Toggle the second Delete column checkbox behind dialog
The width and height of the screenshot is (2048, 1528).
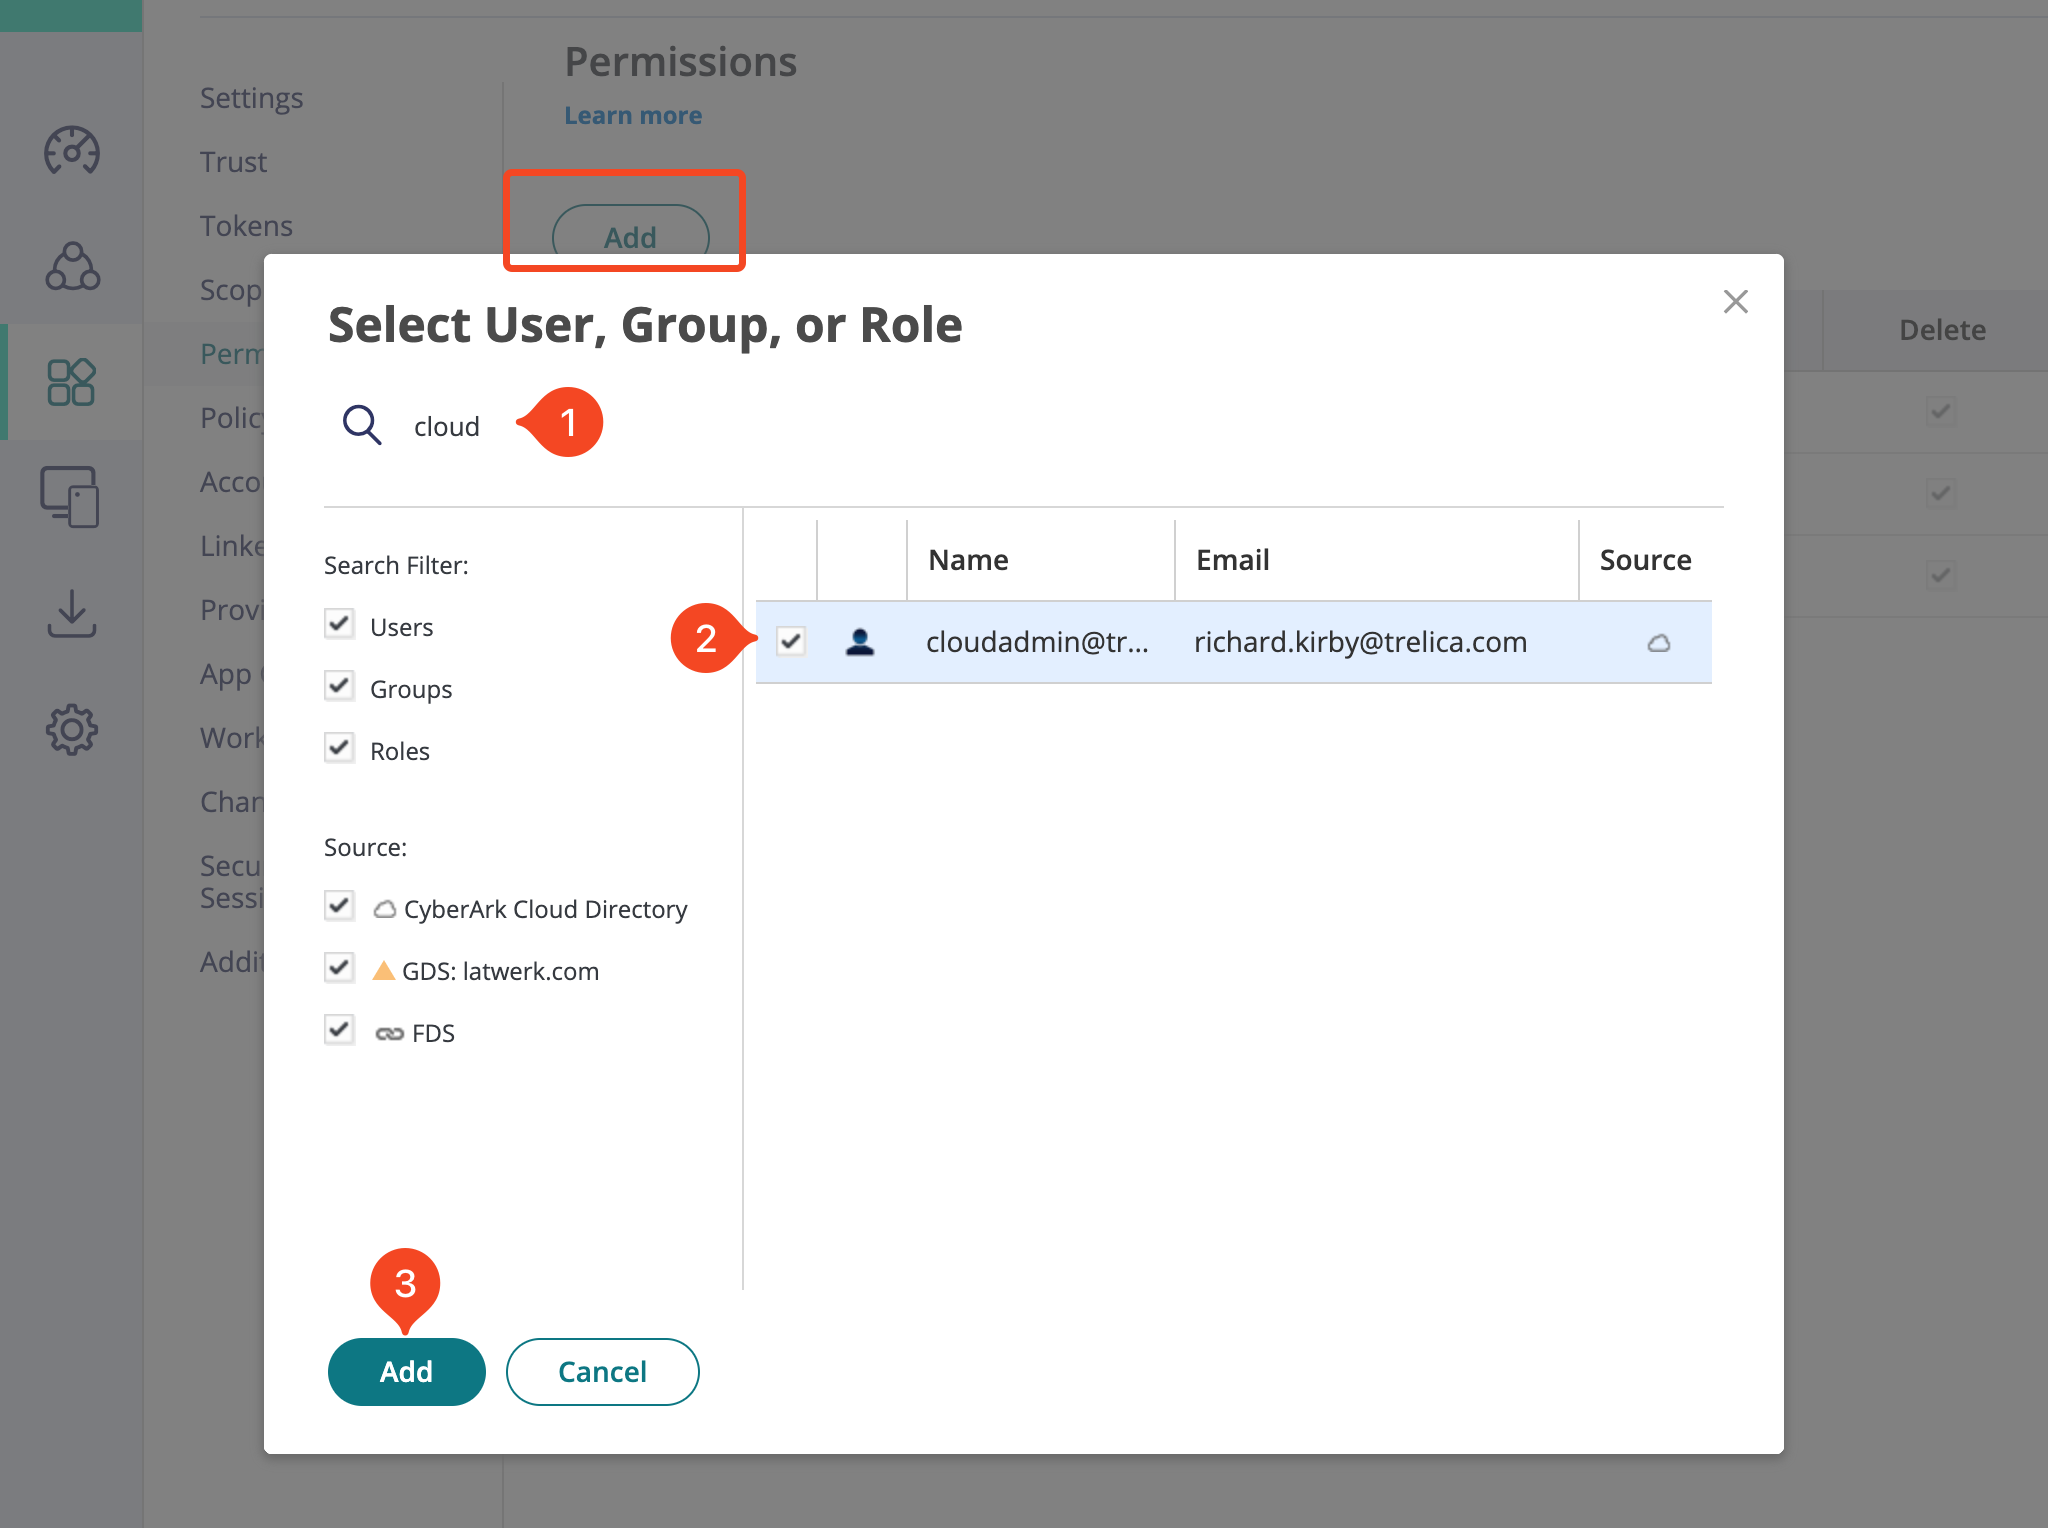point(1941,493)
